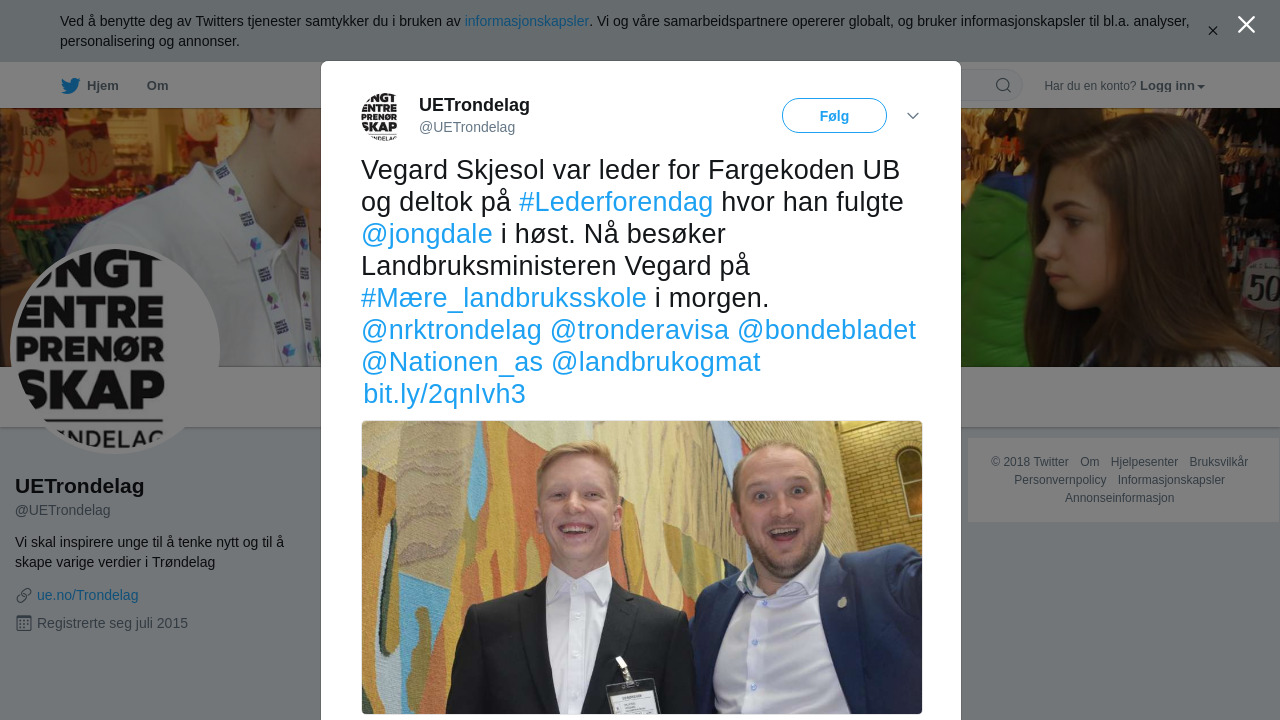Image resolution: width=1280 pixels, height=720 pixels.
Task: Click the Følg button
Action: click(834, 116)
